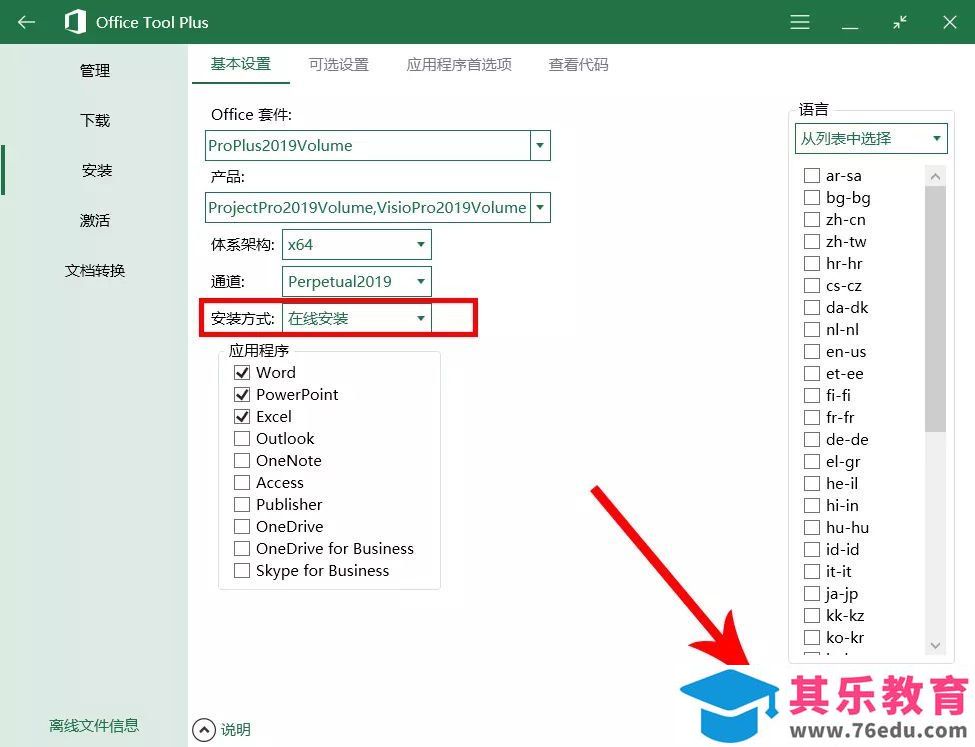Check the da-dk language
Image resolution: width=975 pixels, height=747 pixels.
(x=811, y=307)
